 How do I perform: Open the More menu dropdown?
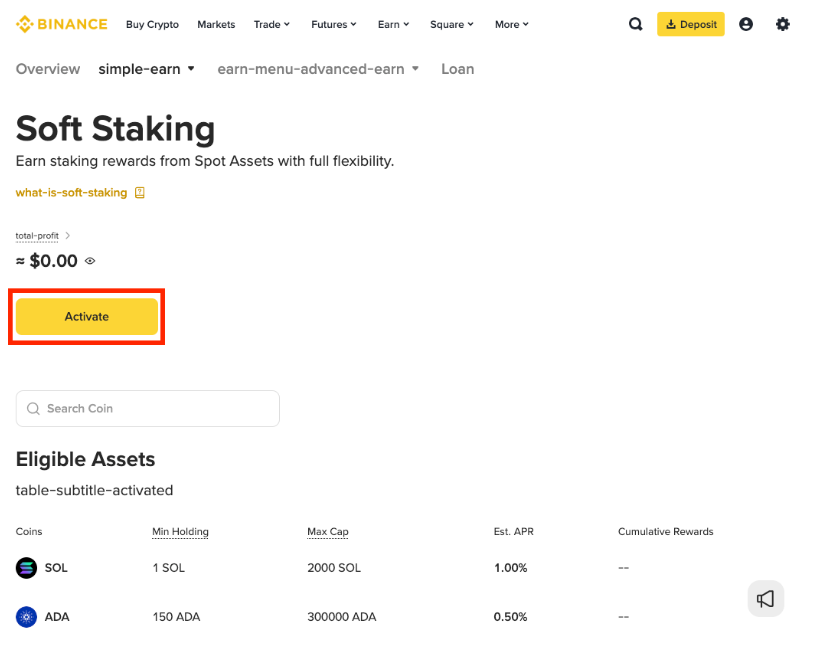coord(512,24)
